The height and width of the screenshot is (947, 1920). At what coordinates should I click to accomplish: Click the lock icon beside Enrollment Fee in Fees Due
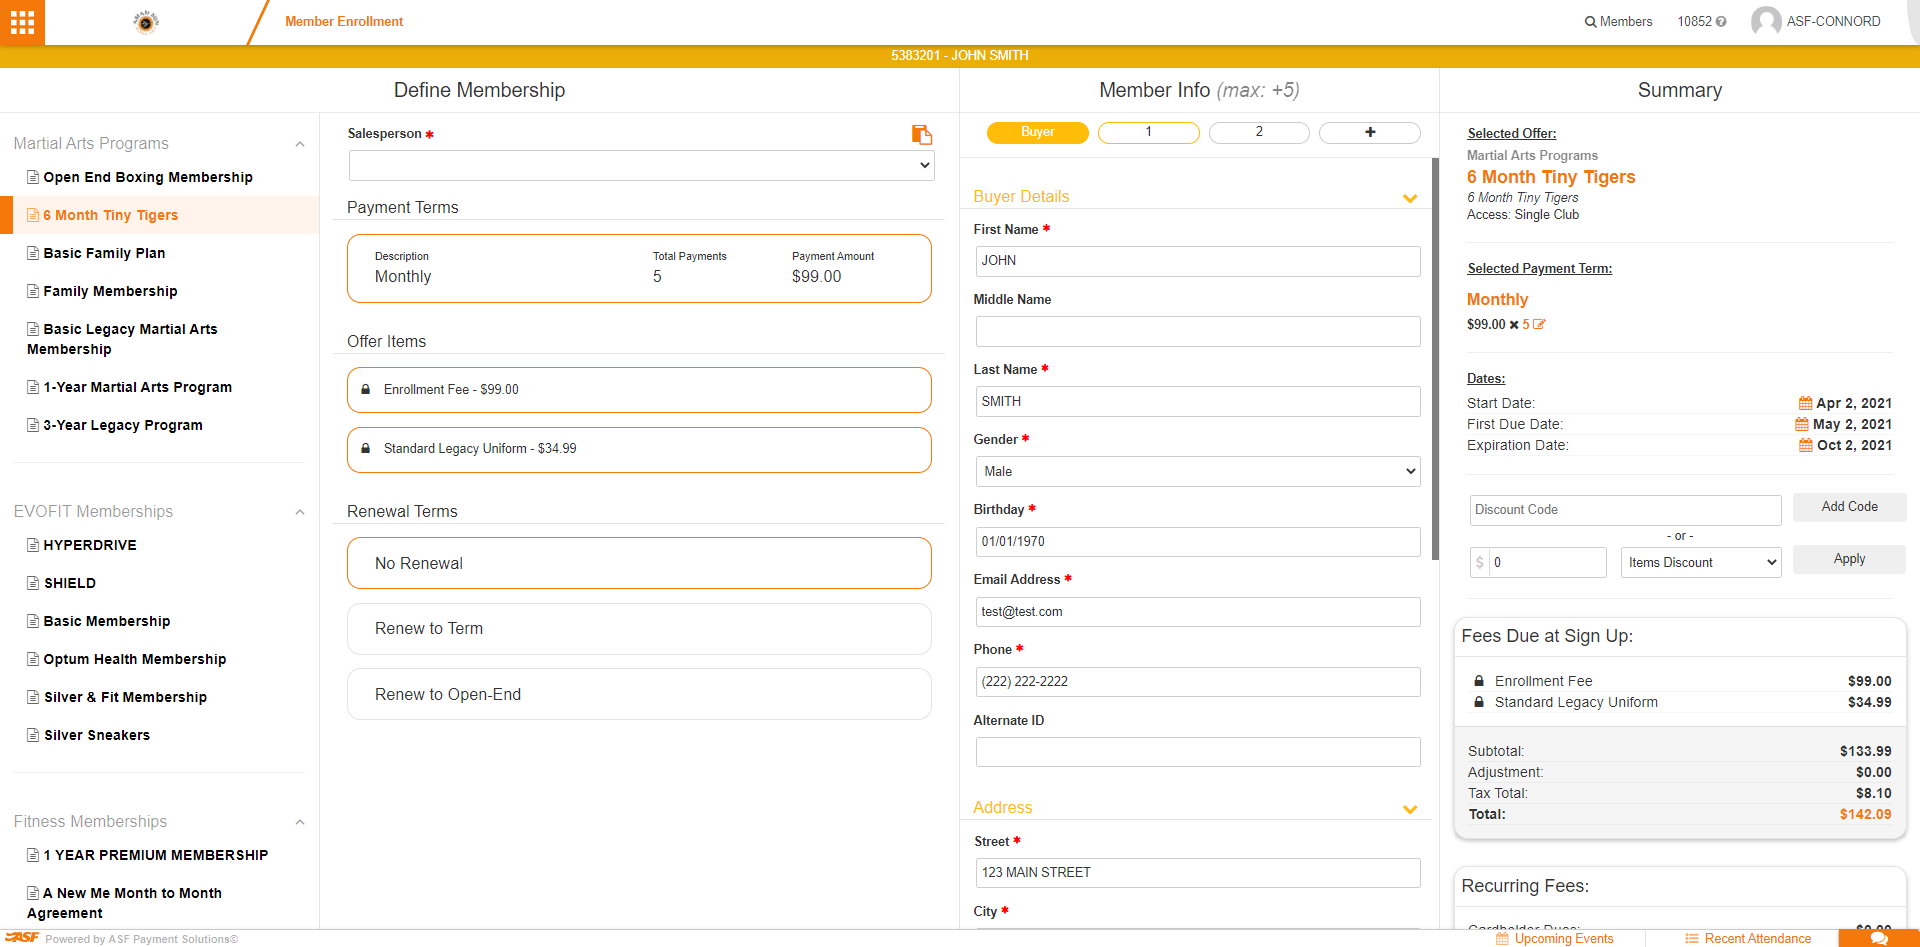click(1479, 681)
